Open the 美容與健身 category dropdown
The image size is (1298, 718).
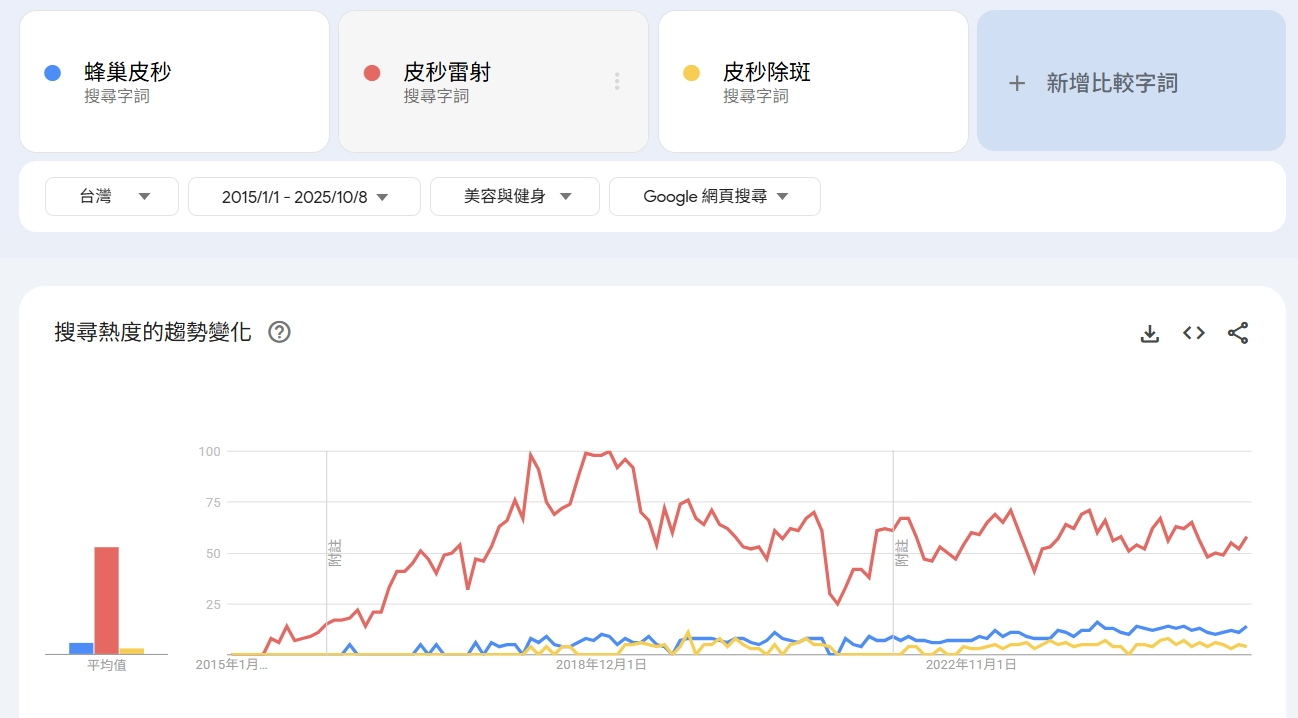[514, 196]
